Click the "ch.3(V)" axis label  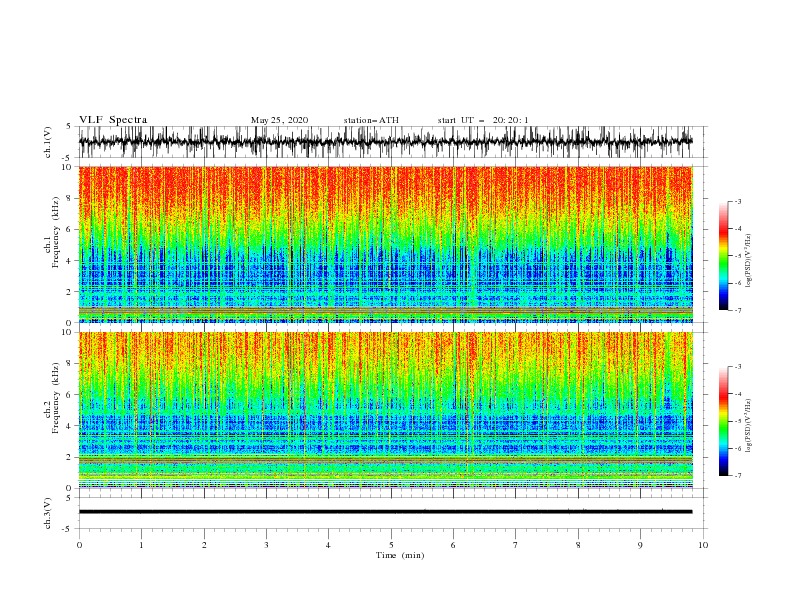[x=48, y=513]
